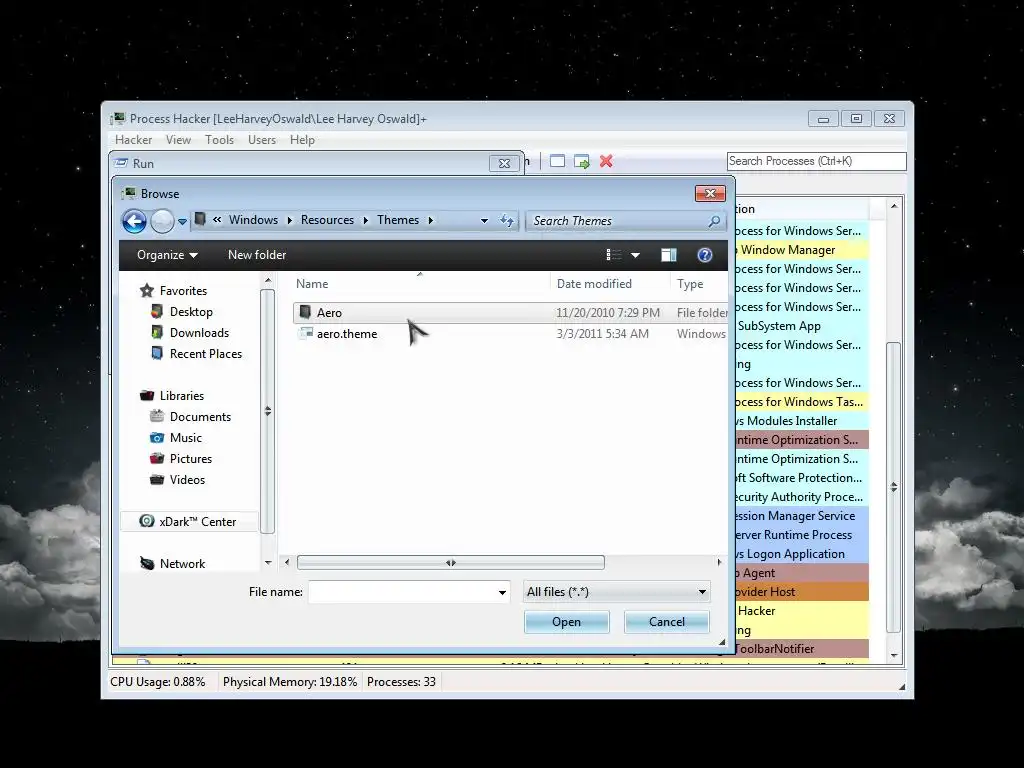Click the find window icon in Process Hacker toolbar

click(557, 161)
